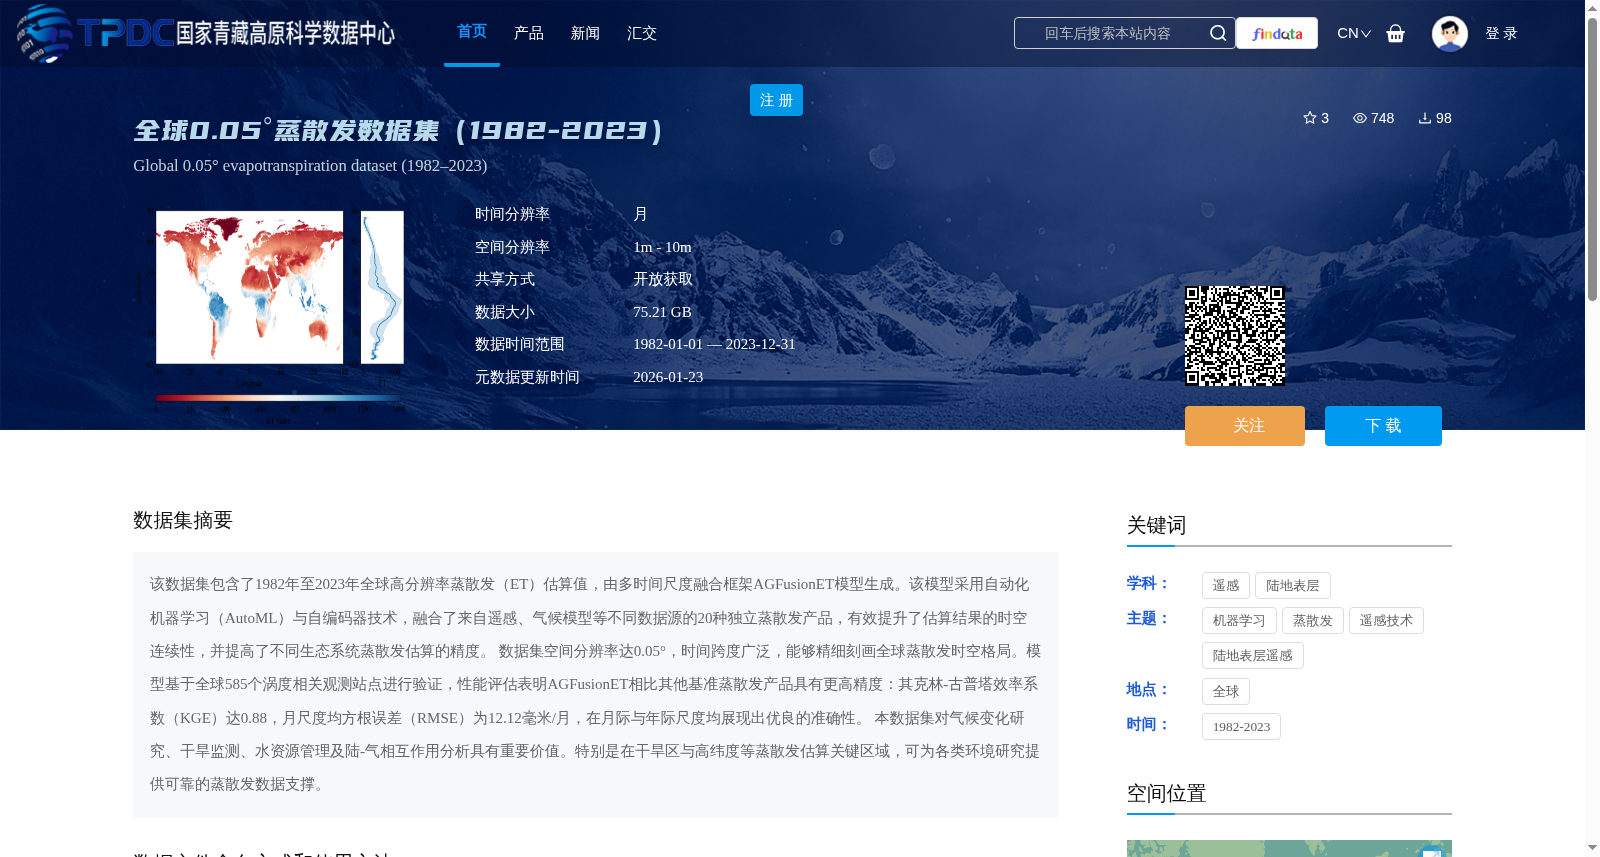Select the 蒸散发 topic tag
The image size is (1600, 857).
click(x=1313, y=621)
